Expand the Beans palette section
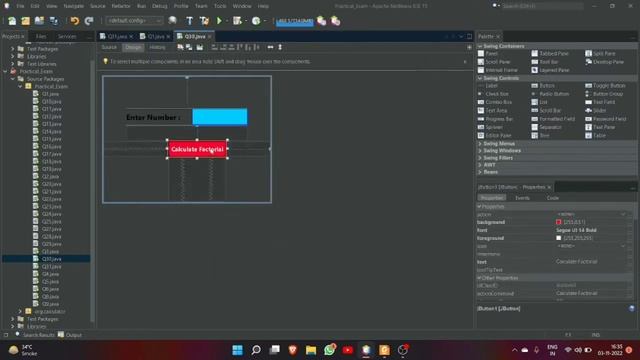The width and height of the screenshot is (640, 360). coord(480,172)
